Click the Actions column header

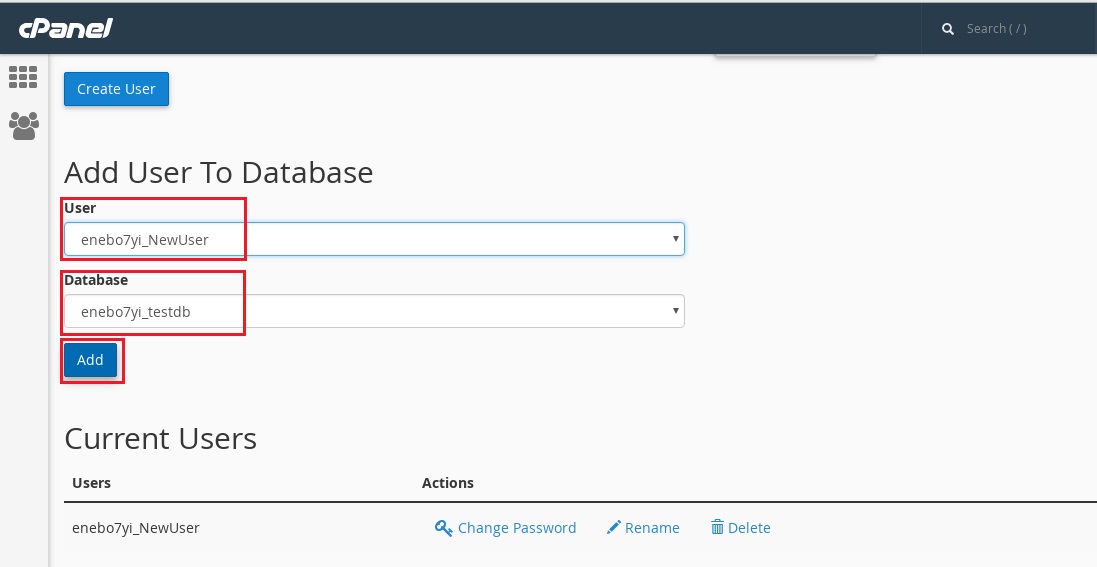(x=448, y=483)
